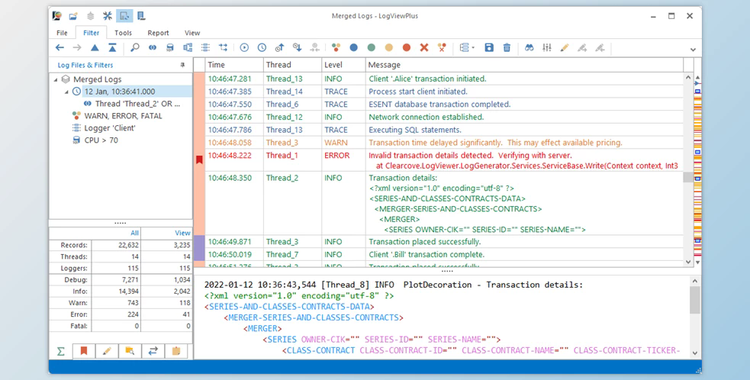Select the Thread 'Thread_2' OR filter
The image size is (750, 380).
[x=137, y=103]
